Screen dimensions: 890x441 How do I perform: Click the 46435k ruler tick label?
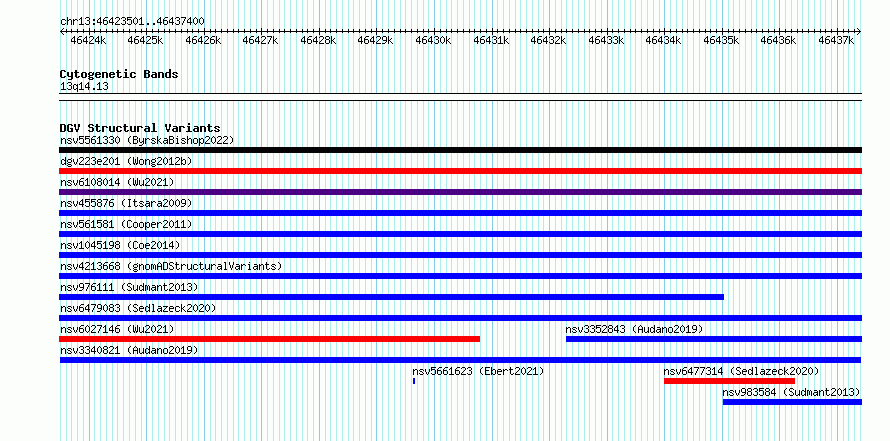coord(721,40)
